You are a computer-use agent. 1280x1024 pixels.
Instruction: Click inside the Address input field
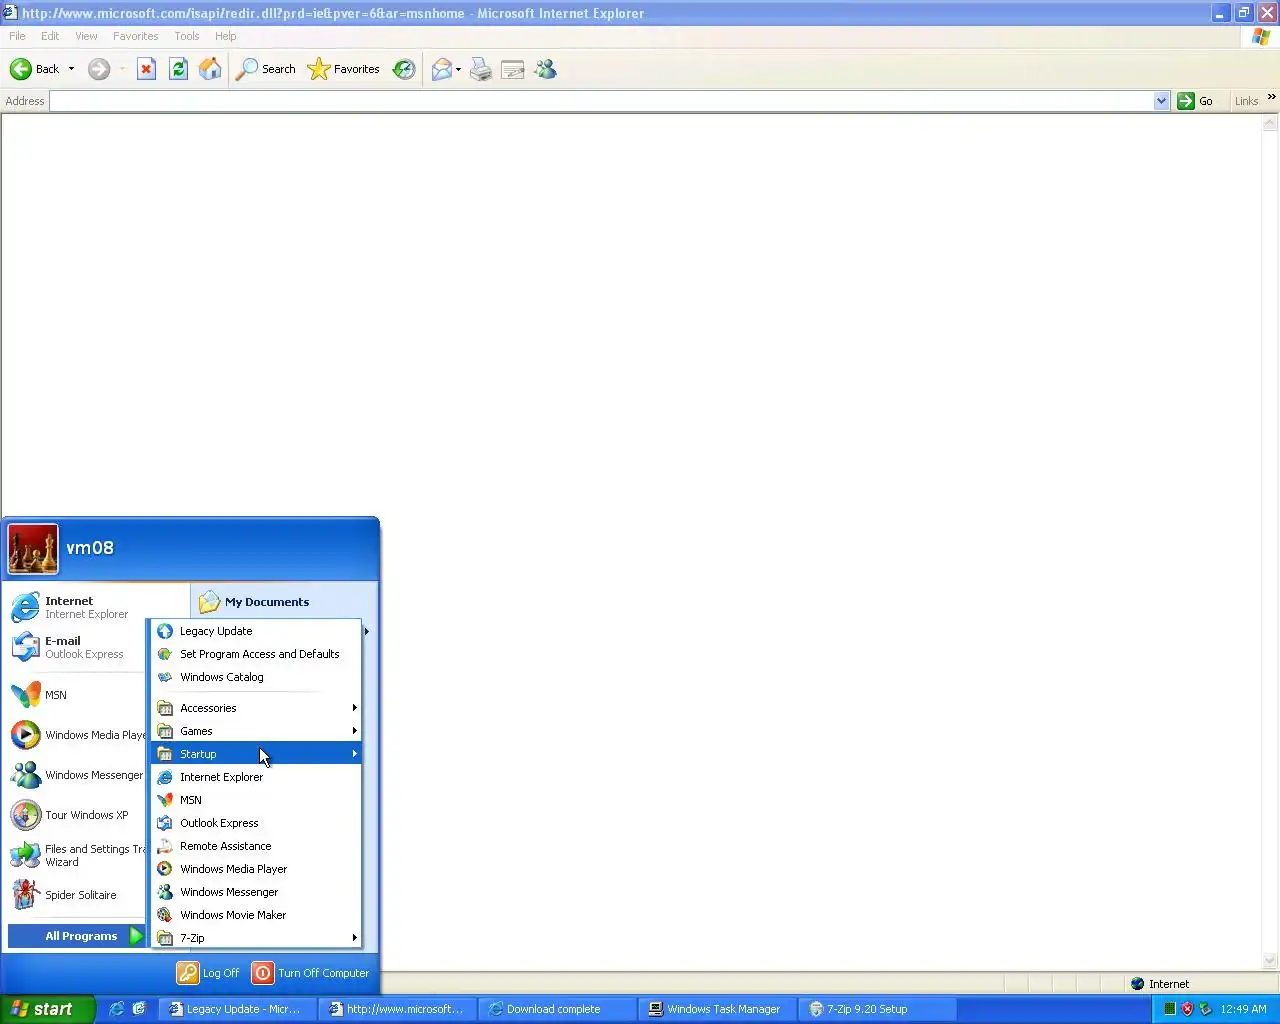click(x=602, y=101)
